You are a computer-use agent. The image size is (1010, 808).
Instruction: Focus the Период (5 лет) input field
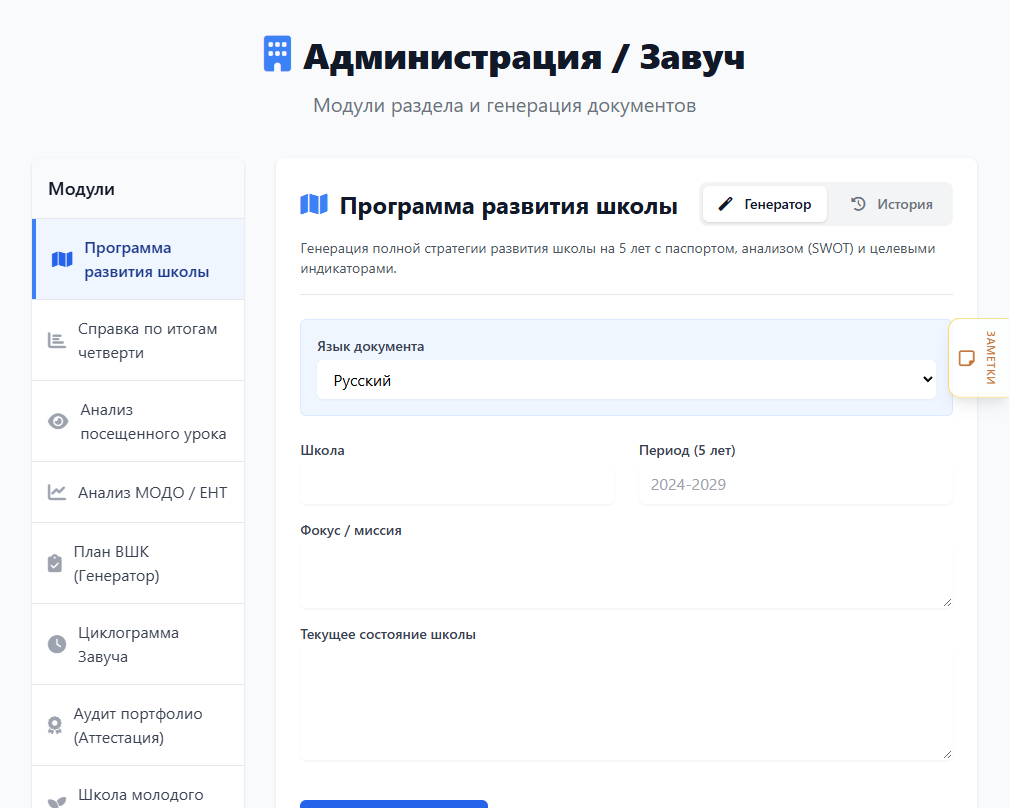[796, 485]
